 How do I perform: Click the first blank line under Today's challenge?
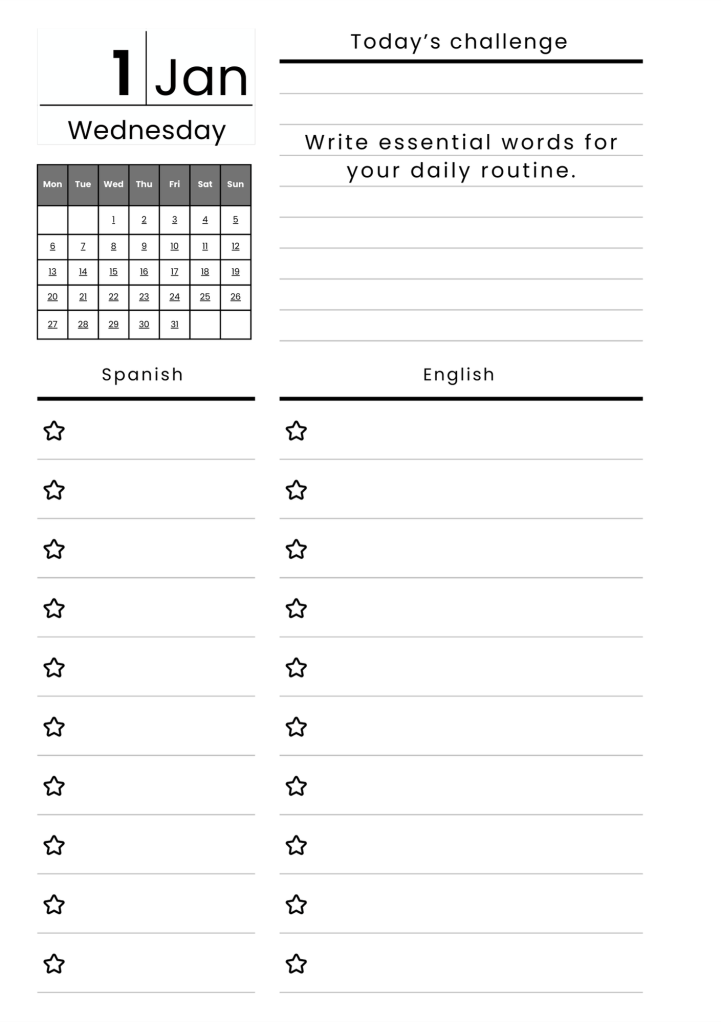[460, 80]
